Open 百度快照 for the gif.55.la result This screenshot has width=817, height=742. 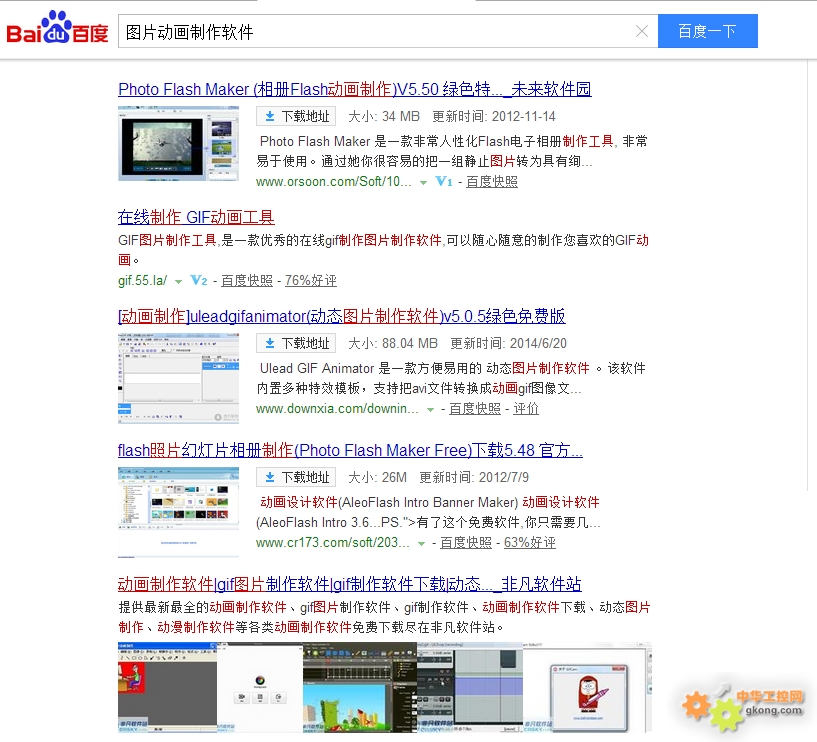[x=247, y=280]
